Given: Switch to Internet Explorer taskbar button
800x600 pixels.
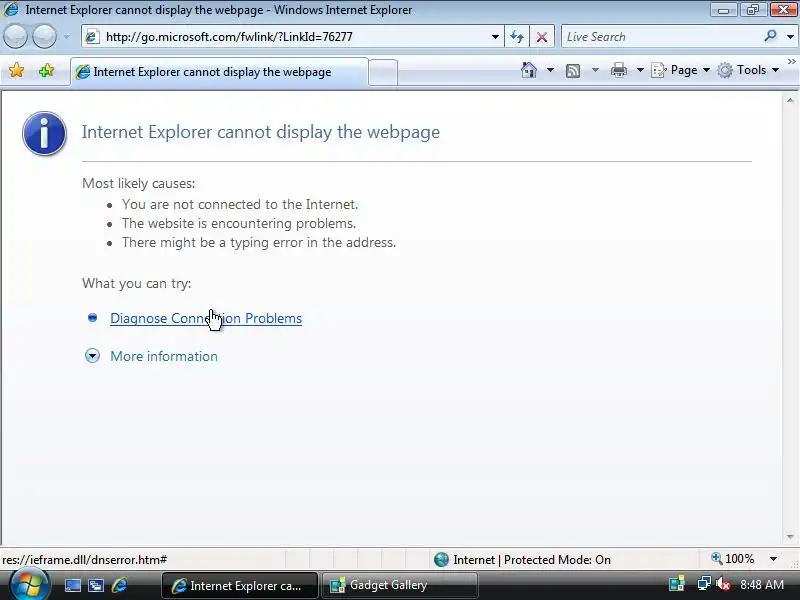Looking at the screenshot, I should [x=240, y=585].
